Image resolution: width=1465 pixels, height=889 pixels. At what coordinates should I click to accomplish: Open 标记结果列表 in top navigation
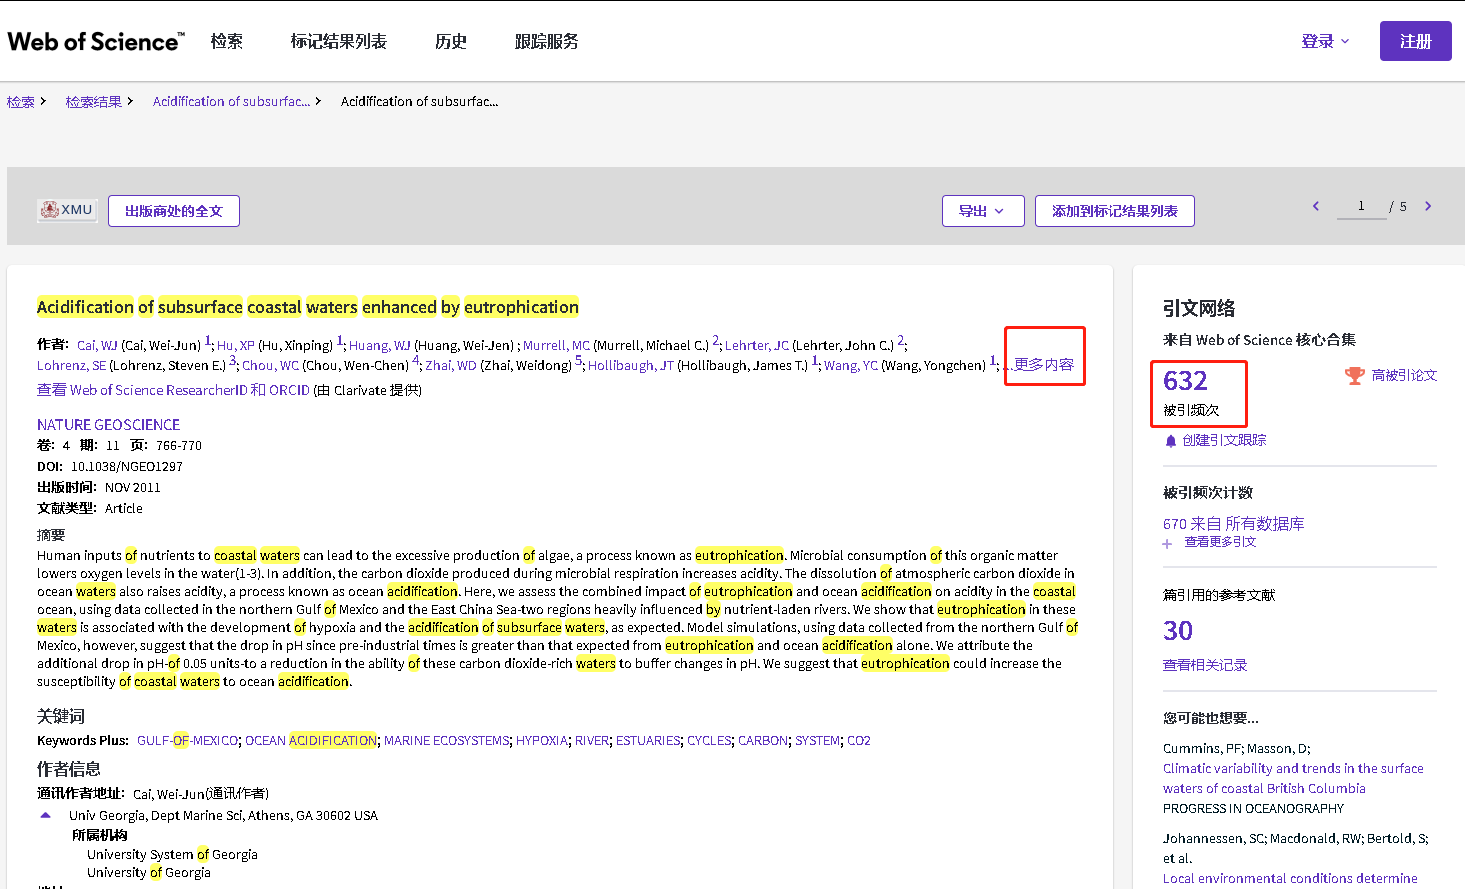coord(338,41)
